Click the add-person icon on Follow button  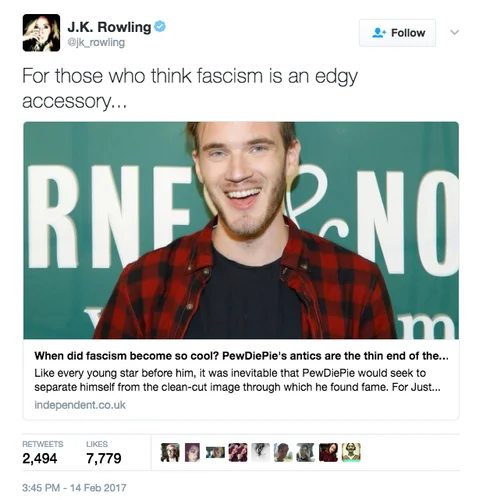(x=379, y=33)
